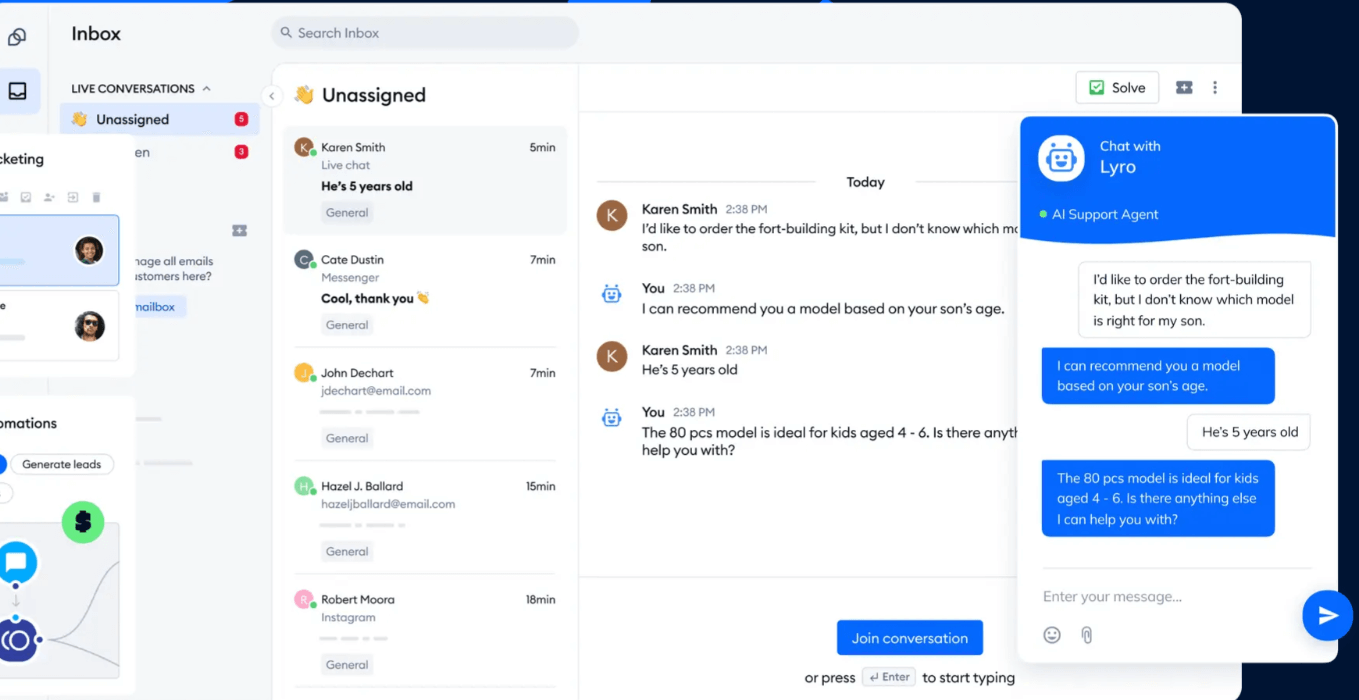
Task: Click the create ticket icon beside Solve
Action: point(1184,88)
